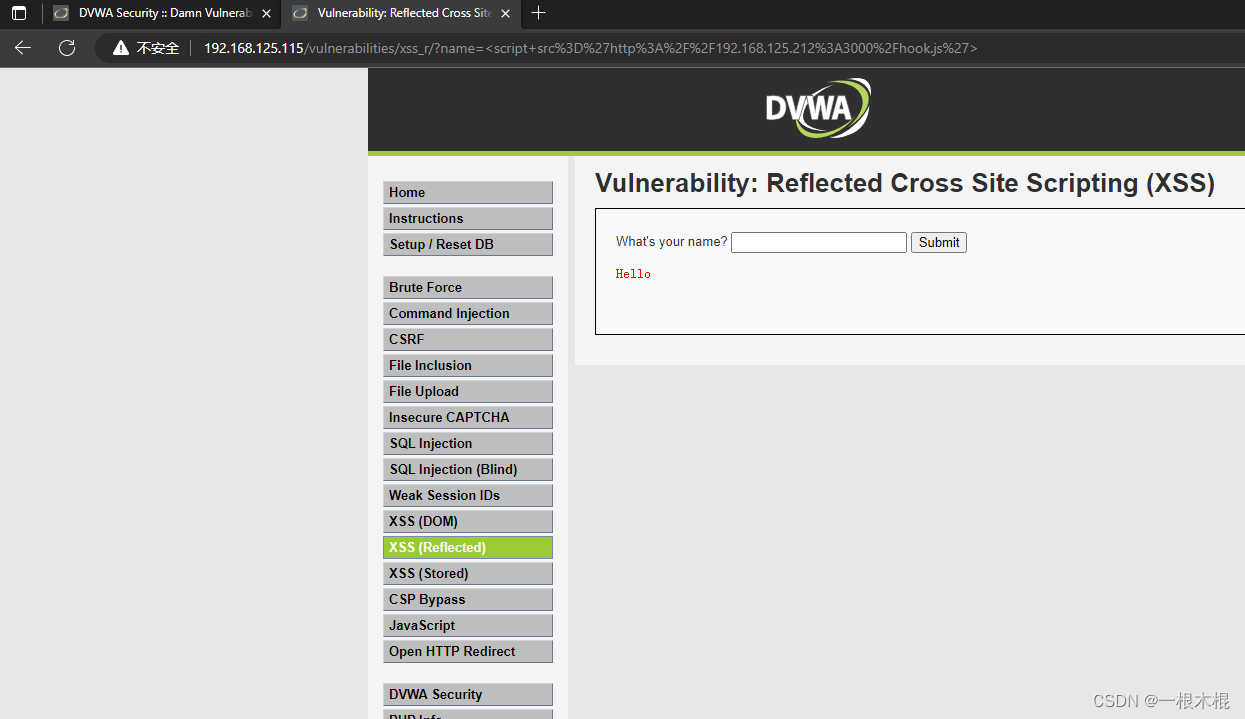Open the Instructions page
This screenshot has height=719, width=1245.
tap(468, 218)
